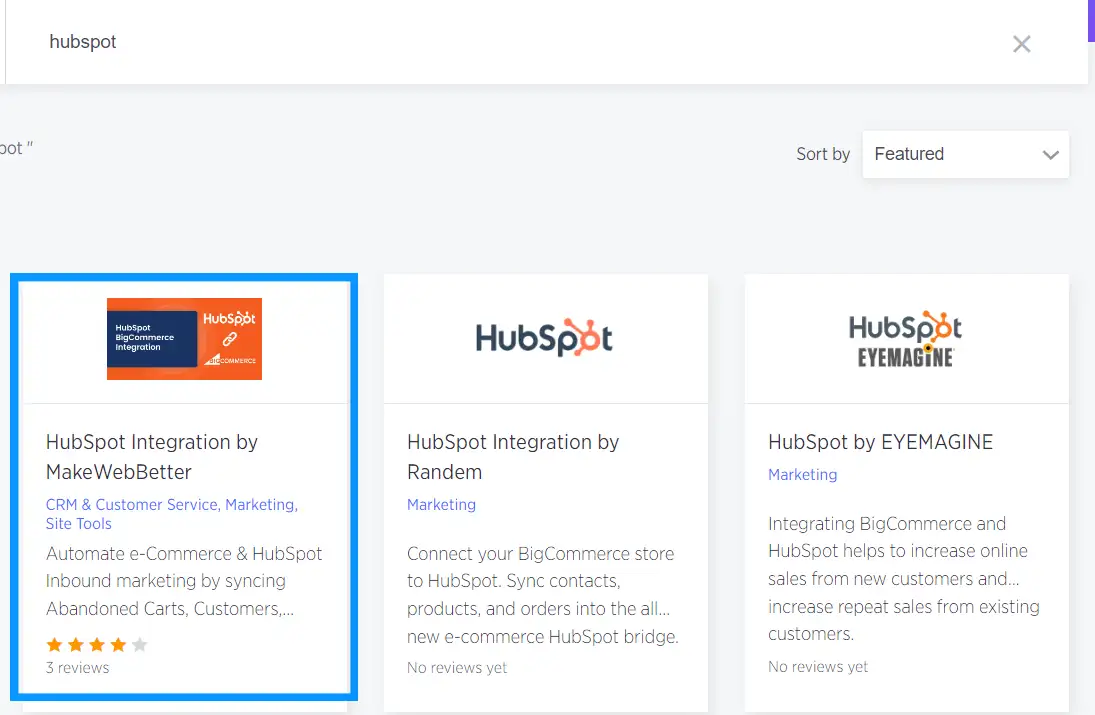Click the first orange rating star
Screen dimensions: 1095x715
(54, 645)
